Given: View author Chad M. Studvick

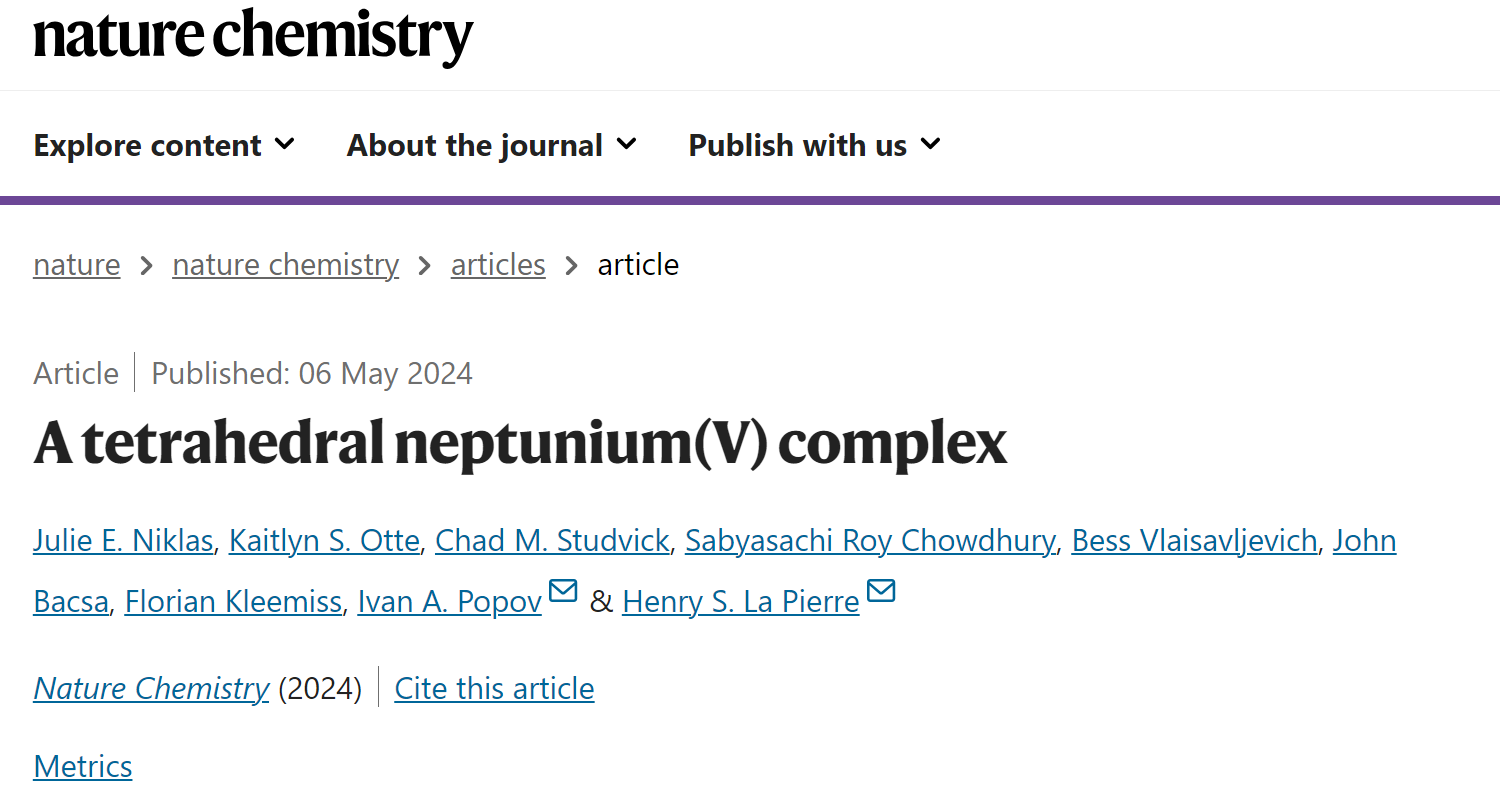Looking at the screenshot, I should pos(552,541).
